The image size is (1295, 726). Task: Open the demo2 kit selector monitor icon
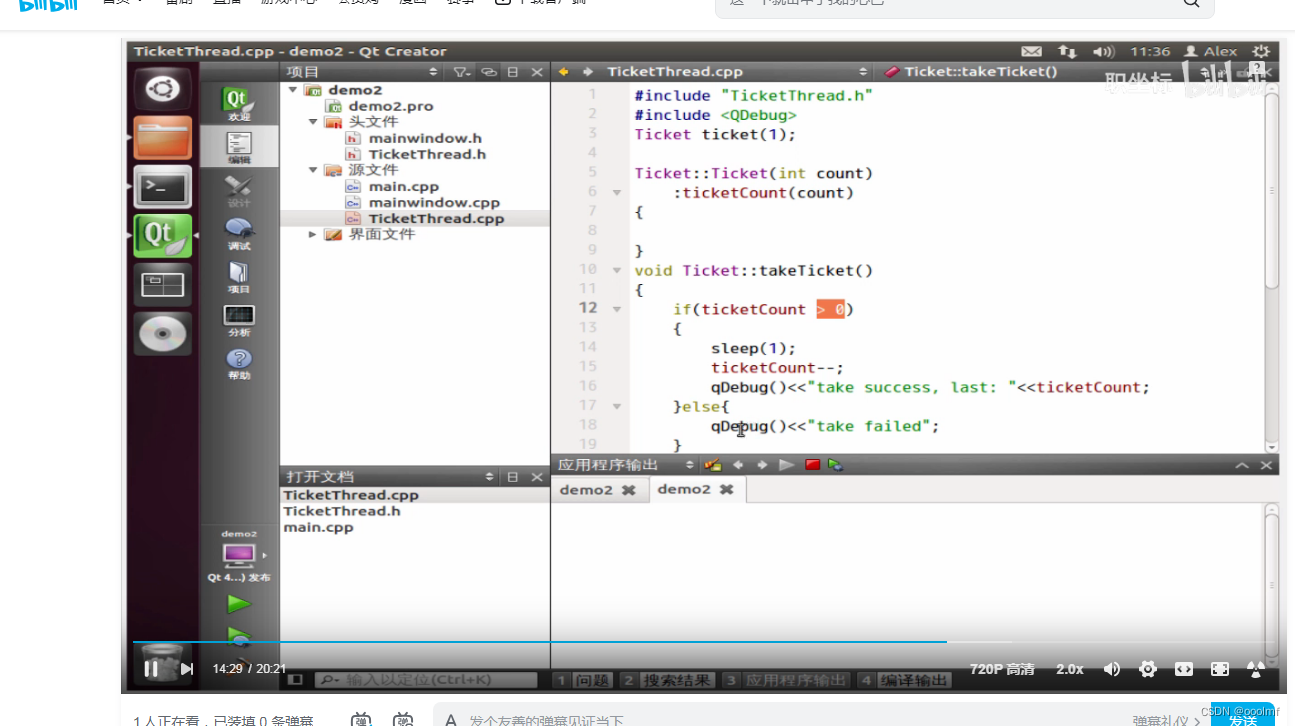tap(238, 554)
